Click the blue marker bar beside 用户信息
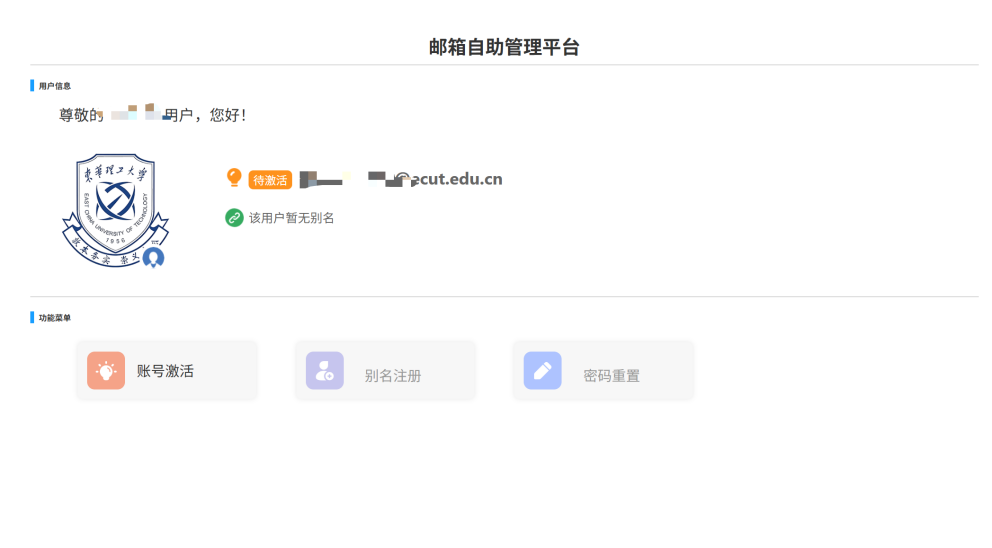 [32, 85]
